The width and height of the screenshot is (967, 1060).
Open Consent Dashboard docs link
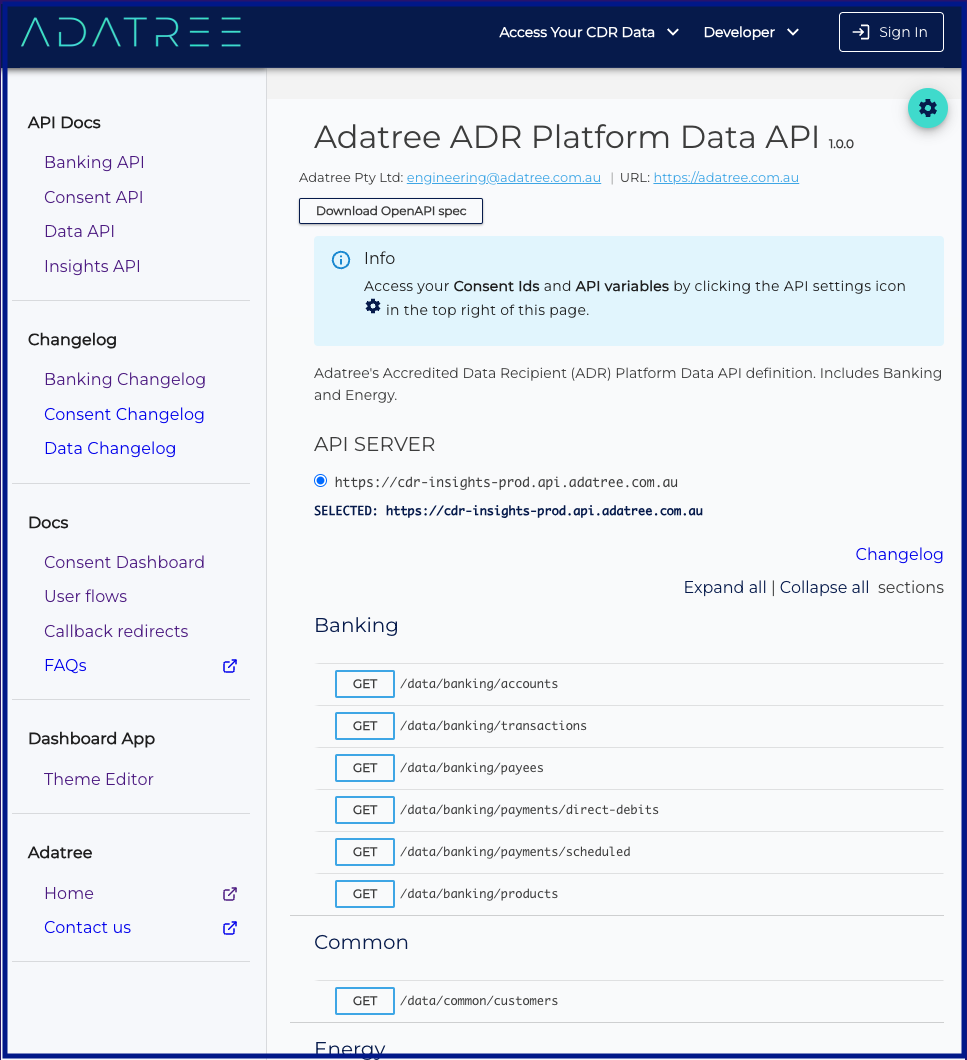[124, 562]
